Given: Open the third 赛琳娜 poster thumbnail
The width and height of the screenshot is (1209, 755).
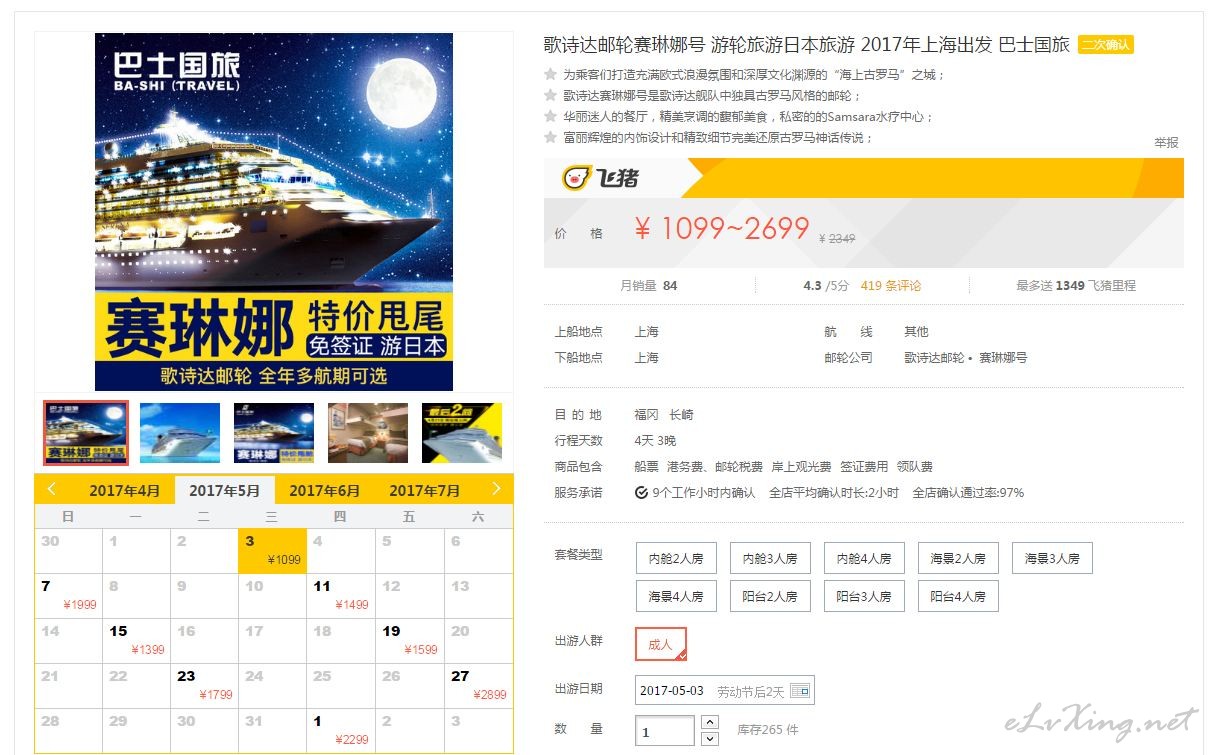Looking at the screenshot, I should pos(274,433).
